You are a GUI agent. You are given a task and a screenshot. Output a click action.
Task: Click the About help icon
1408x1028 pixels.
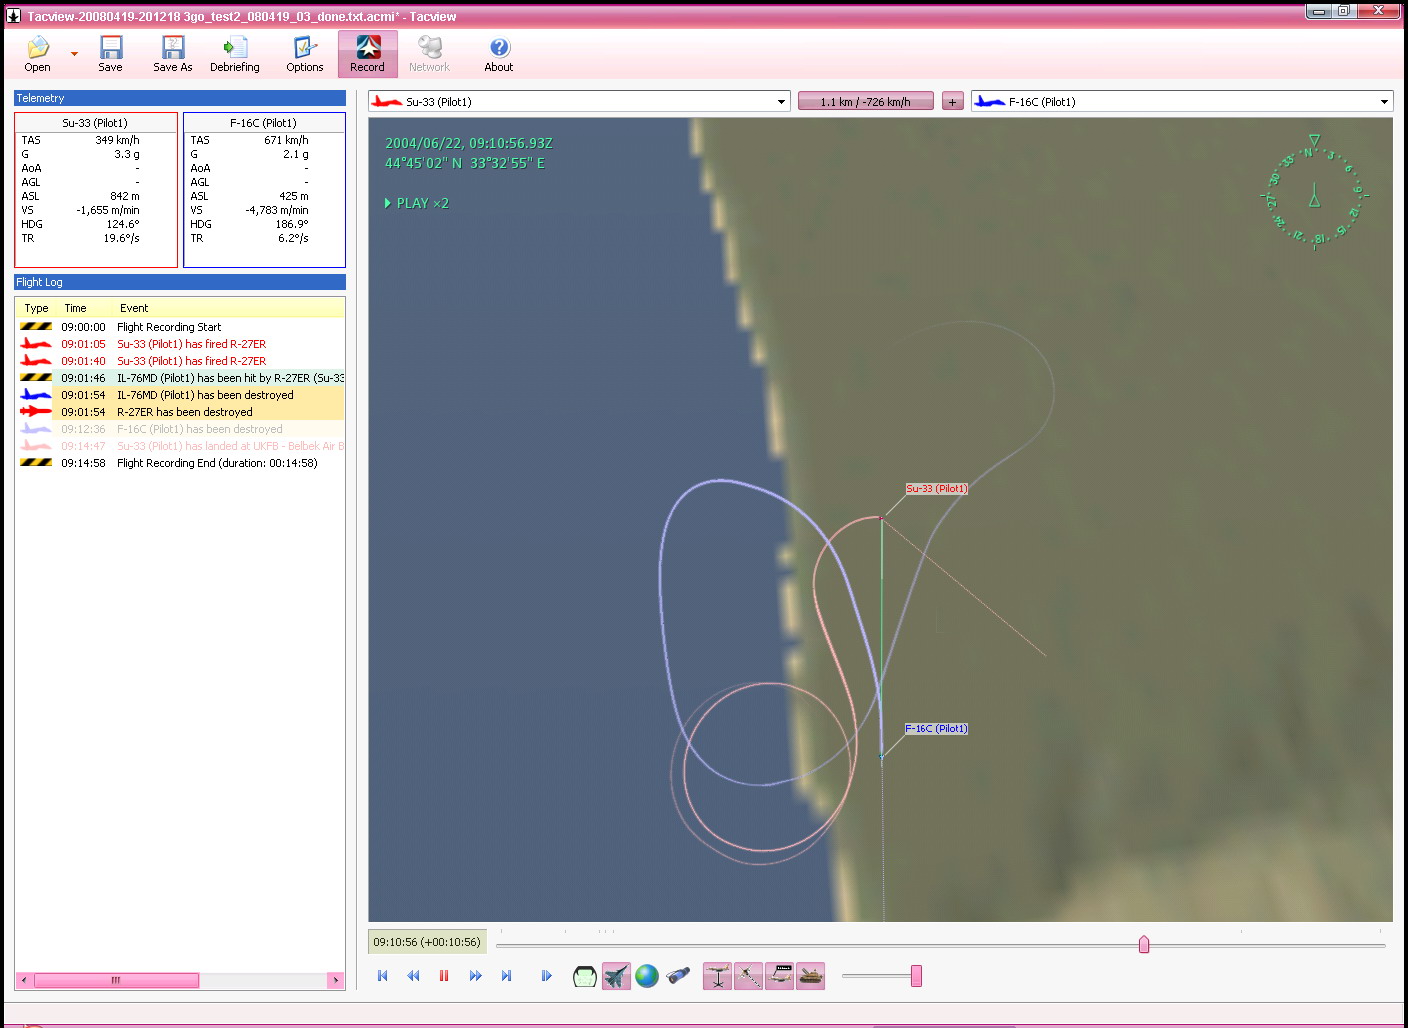pos(498,54)
